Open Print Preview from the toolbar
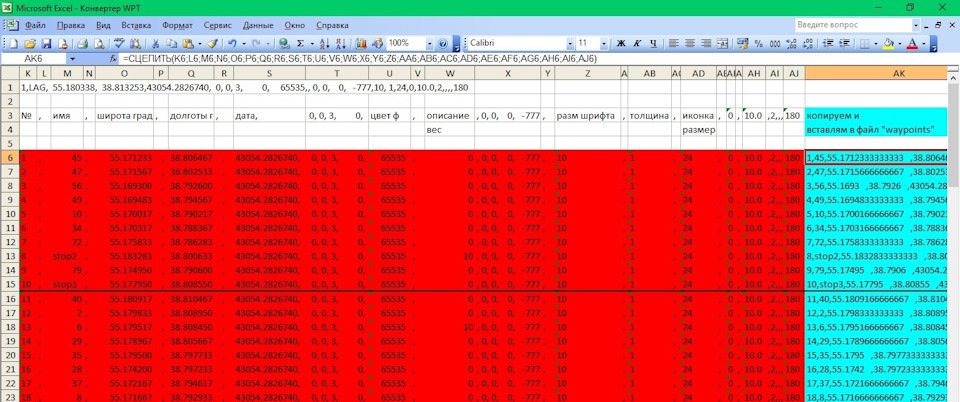Screen dimensions: 960x402 coord(99,44)
